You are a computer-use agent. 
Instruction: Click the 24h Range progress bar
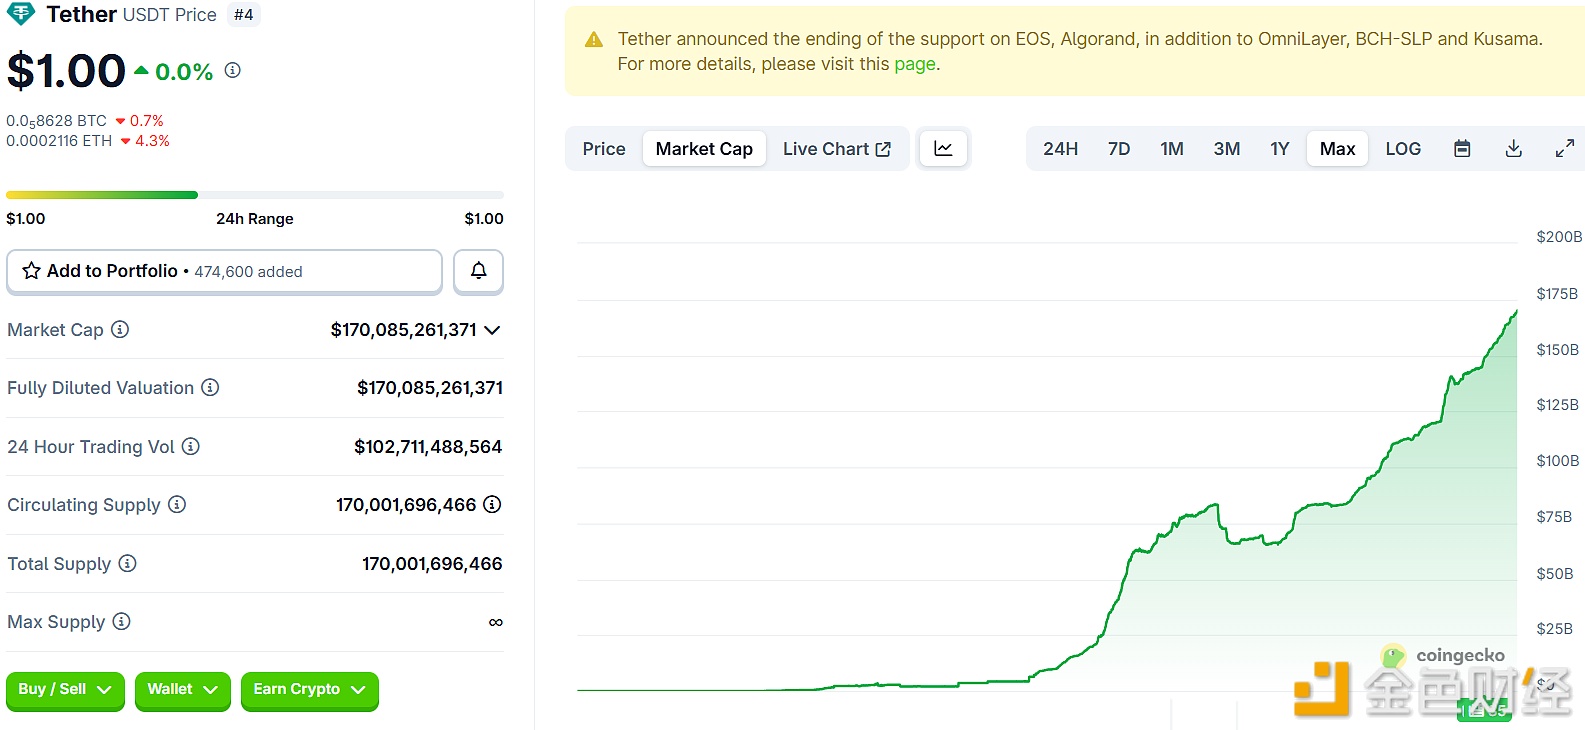pyautogui.click(x=254, y=195)
